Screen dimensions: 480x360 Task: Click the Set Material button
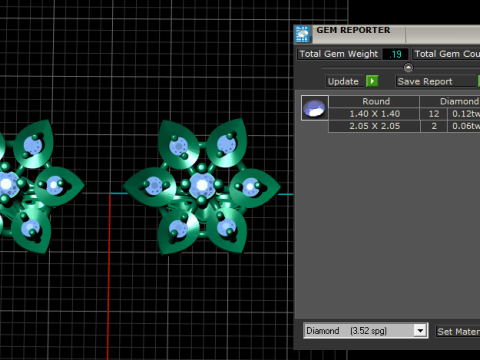(x=458, y=332)
